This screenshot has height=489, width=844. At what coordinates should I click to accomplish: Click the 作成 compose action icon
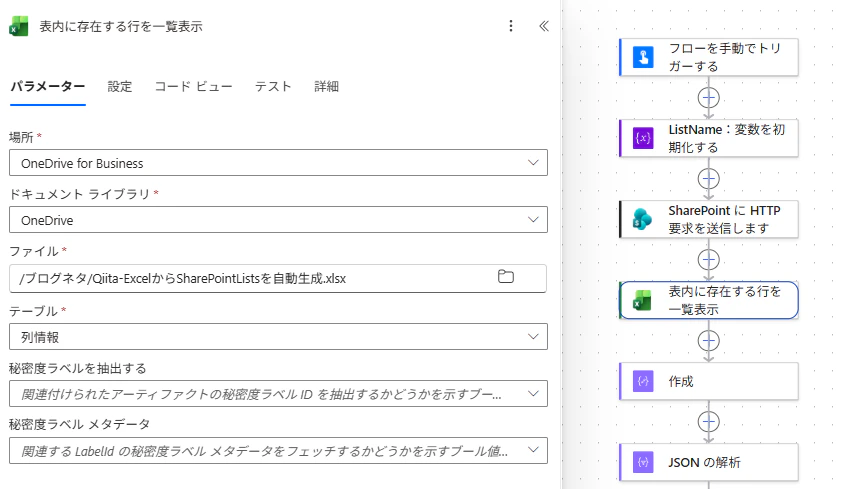(x=643, y=381)
